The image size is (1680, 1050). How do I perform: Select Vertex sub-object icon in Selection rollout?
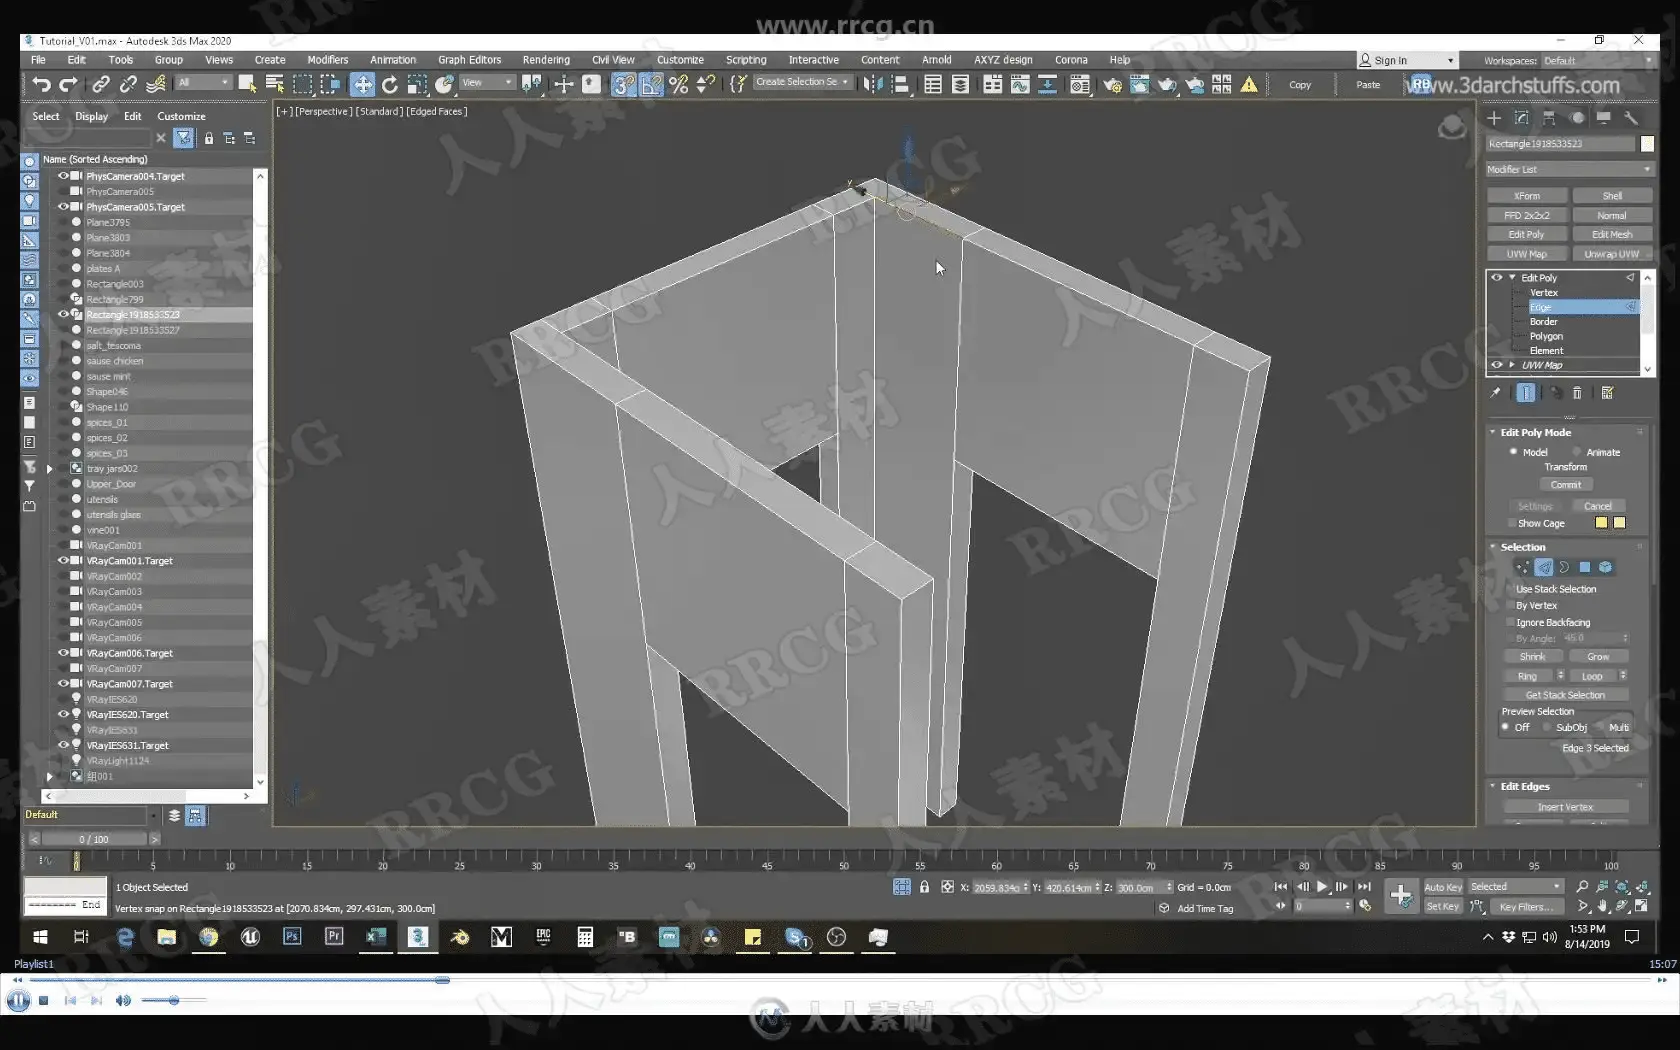coord(1522,567)
